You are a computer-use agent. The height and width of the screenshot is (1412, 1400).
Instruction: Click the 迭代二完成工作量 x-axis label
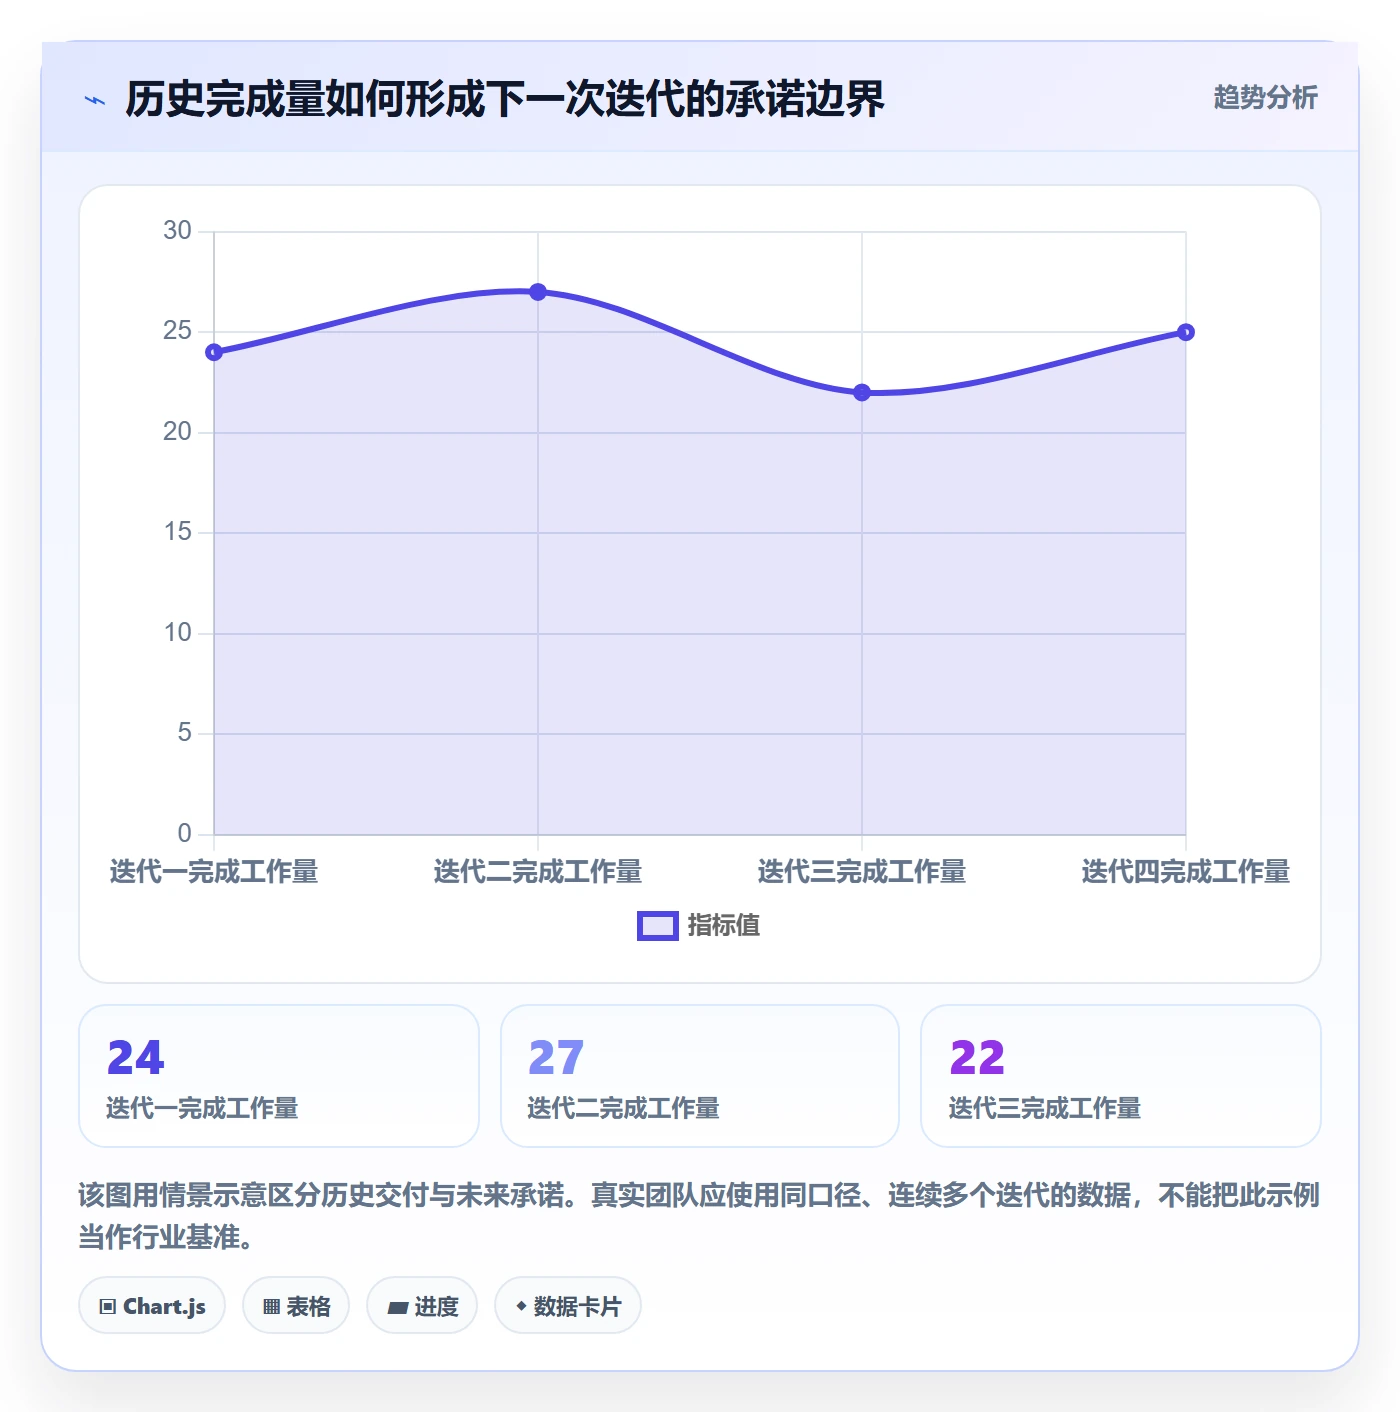[x=538, y=872]
